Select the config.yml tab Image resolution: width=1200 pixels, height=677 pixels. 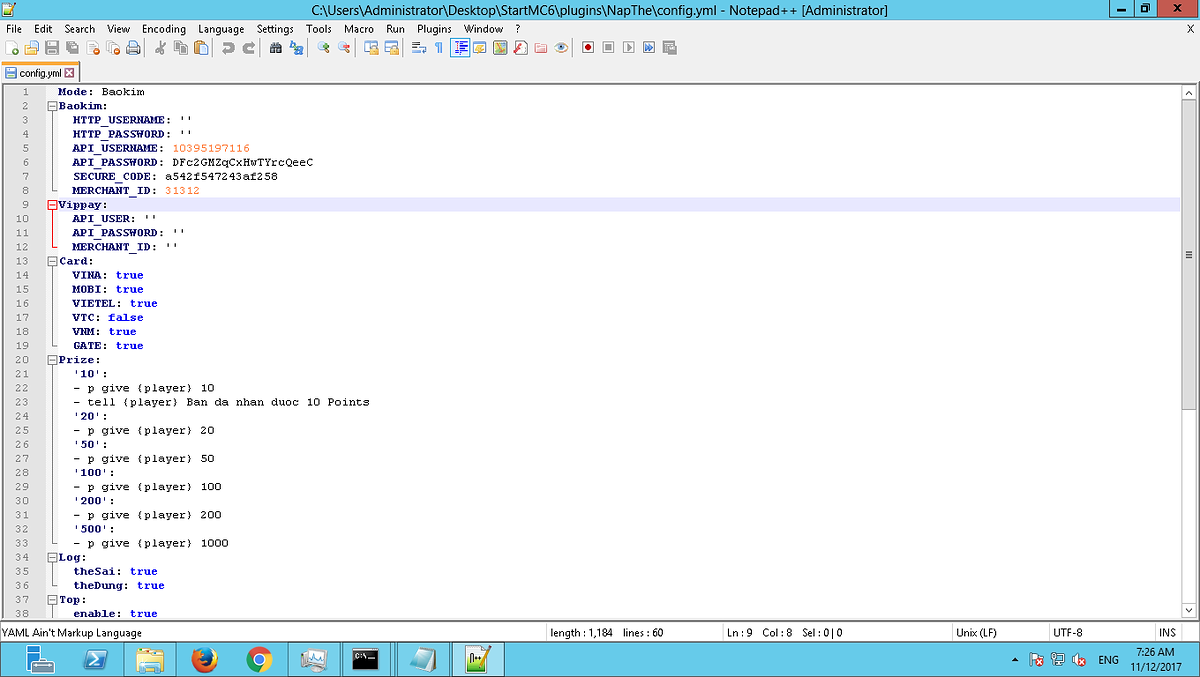click(x=40, y=73)
